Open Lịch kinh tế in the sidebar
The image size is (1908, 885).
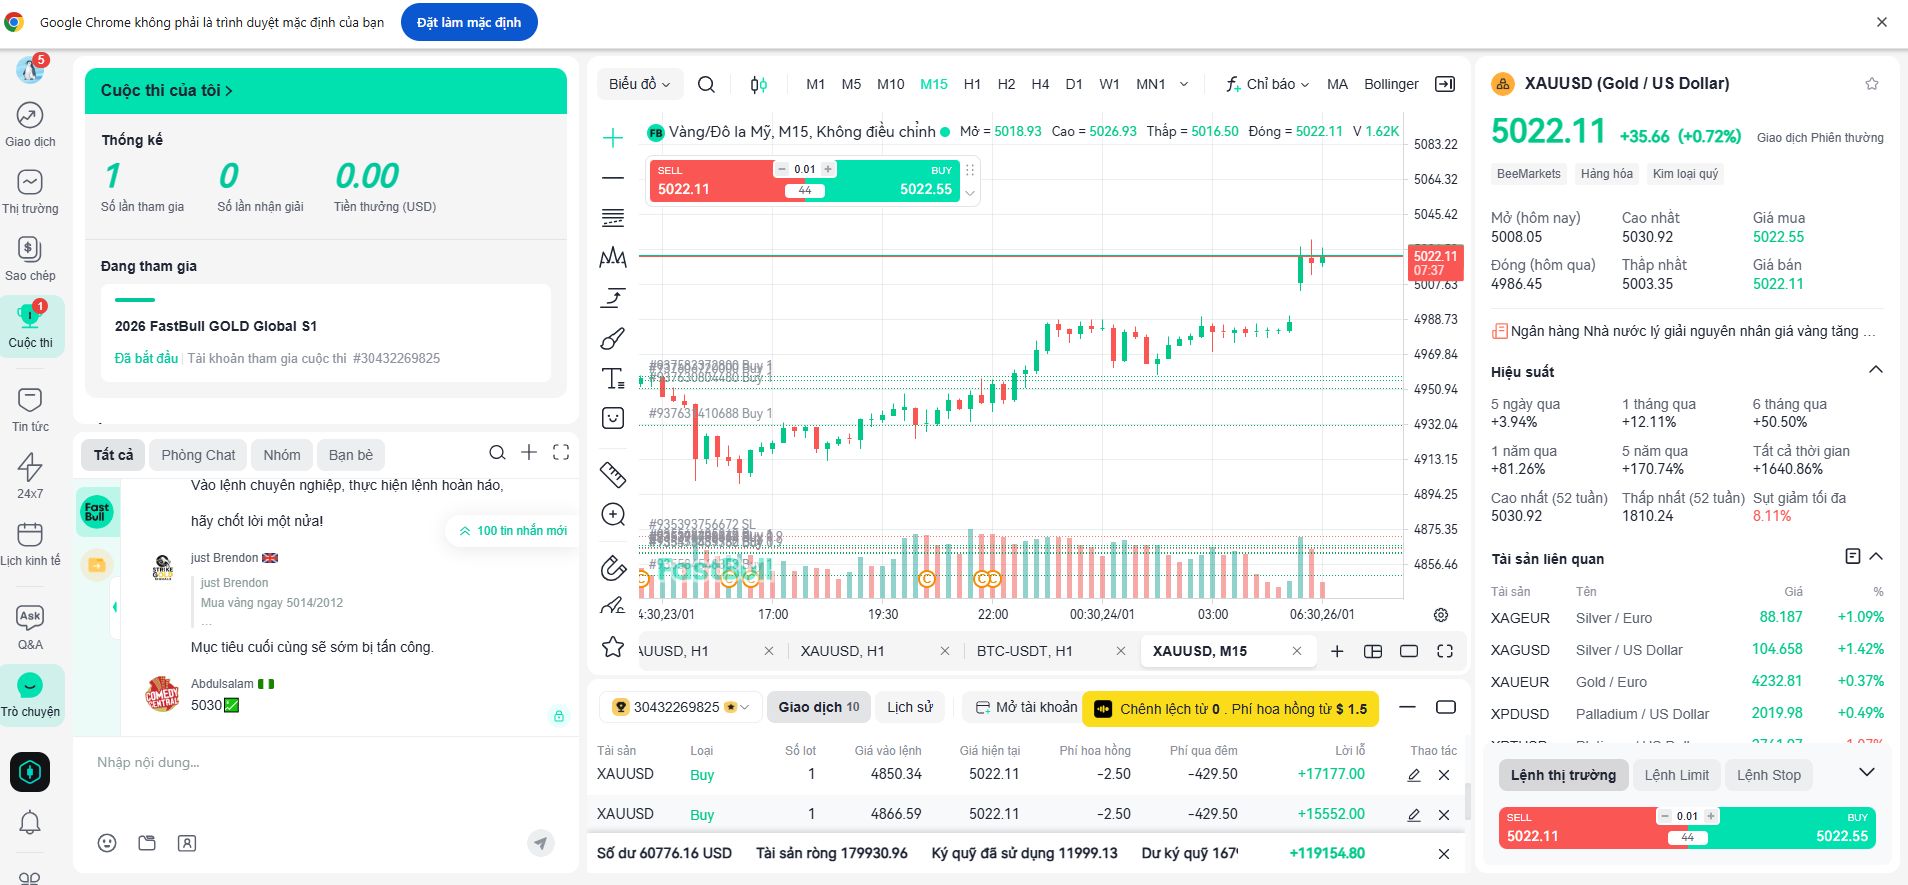pos(30,544)
